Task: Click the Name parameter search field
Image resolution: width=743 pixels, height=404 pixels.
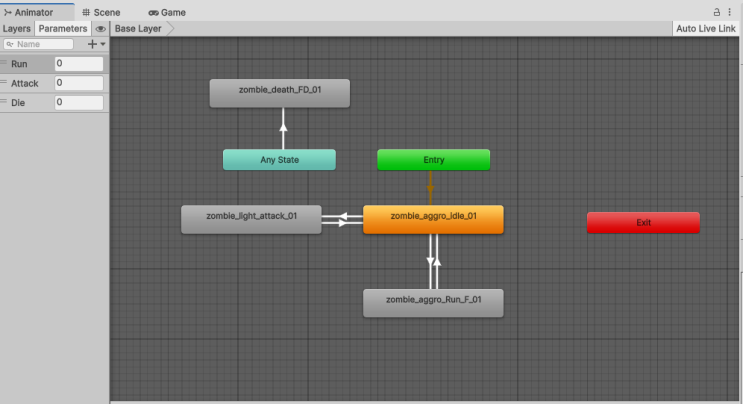Action: (x=38, y=44)
